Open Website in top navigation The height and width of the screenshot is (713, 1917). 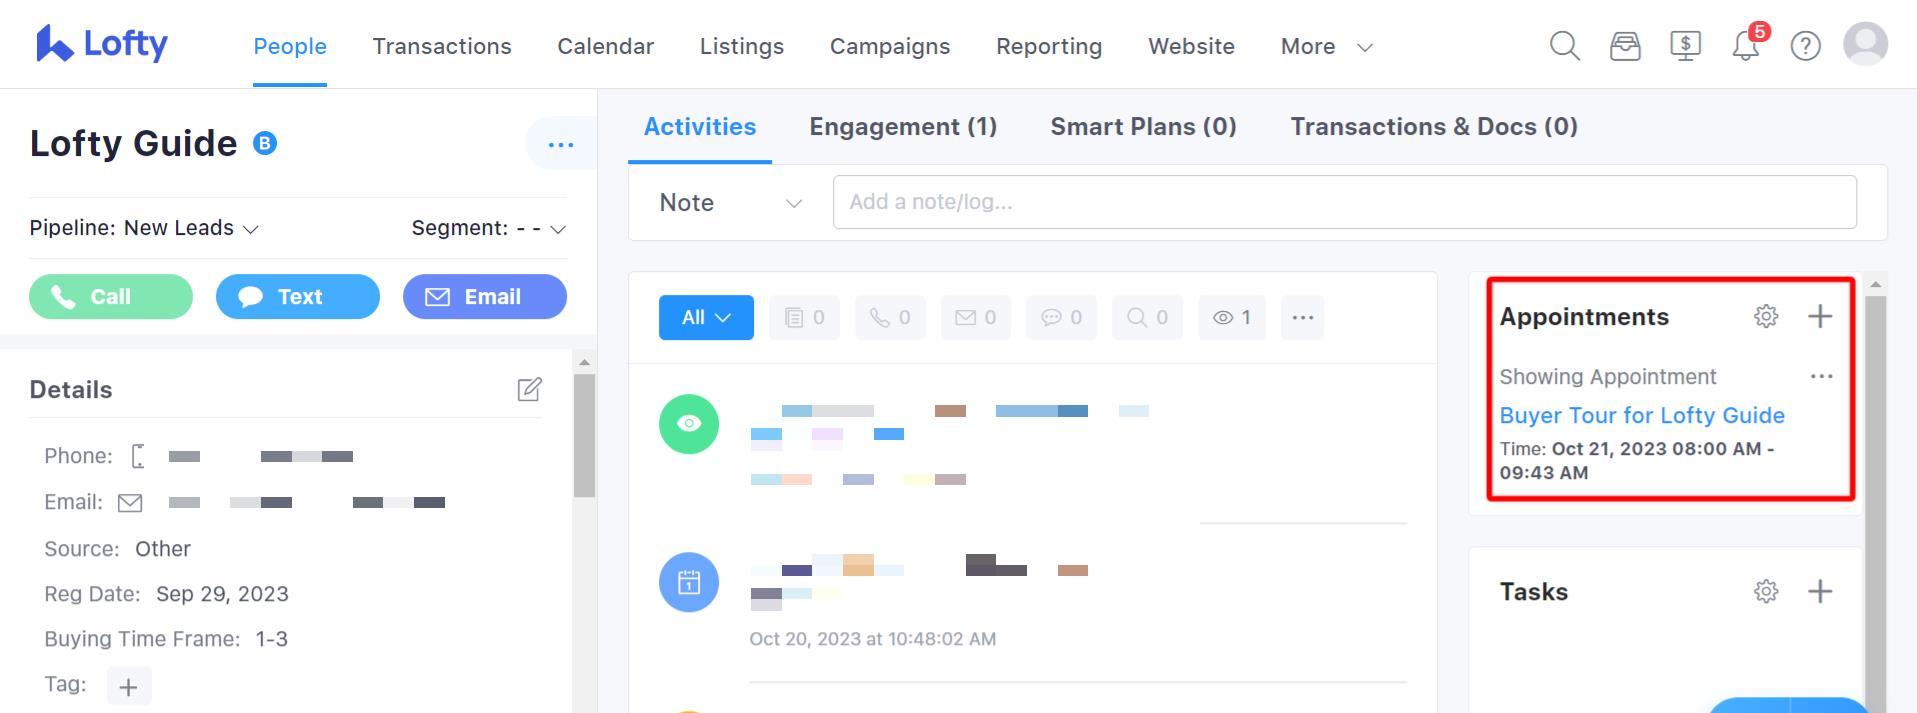click(x=1191, y=46)
